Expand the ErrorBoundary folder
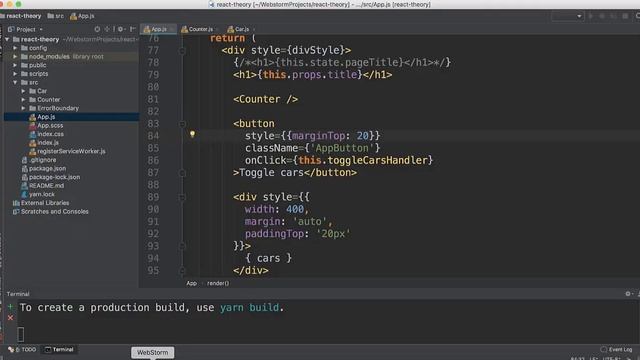640x360 pixels. tap(23, 108)
